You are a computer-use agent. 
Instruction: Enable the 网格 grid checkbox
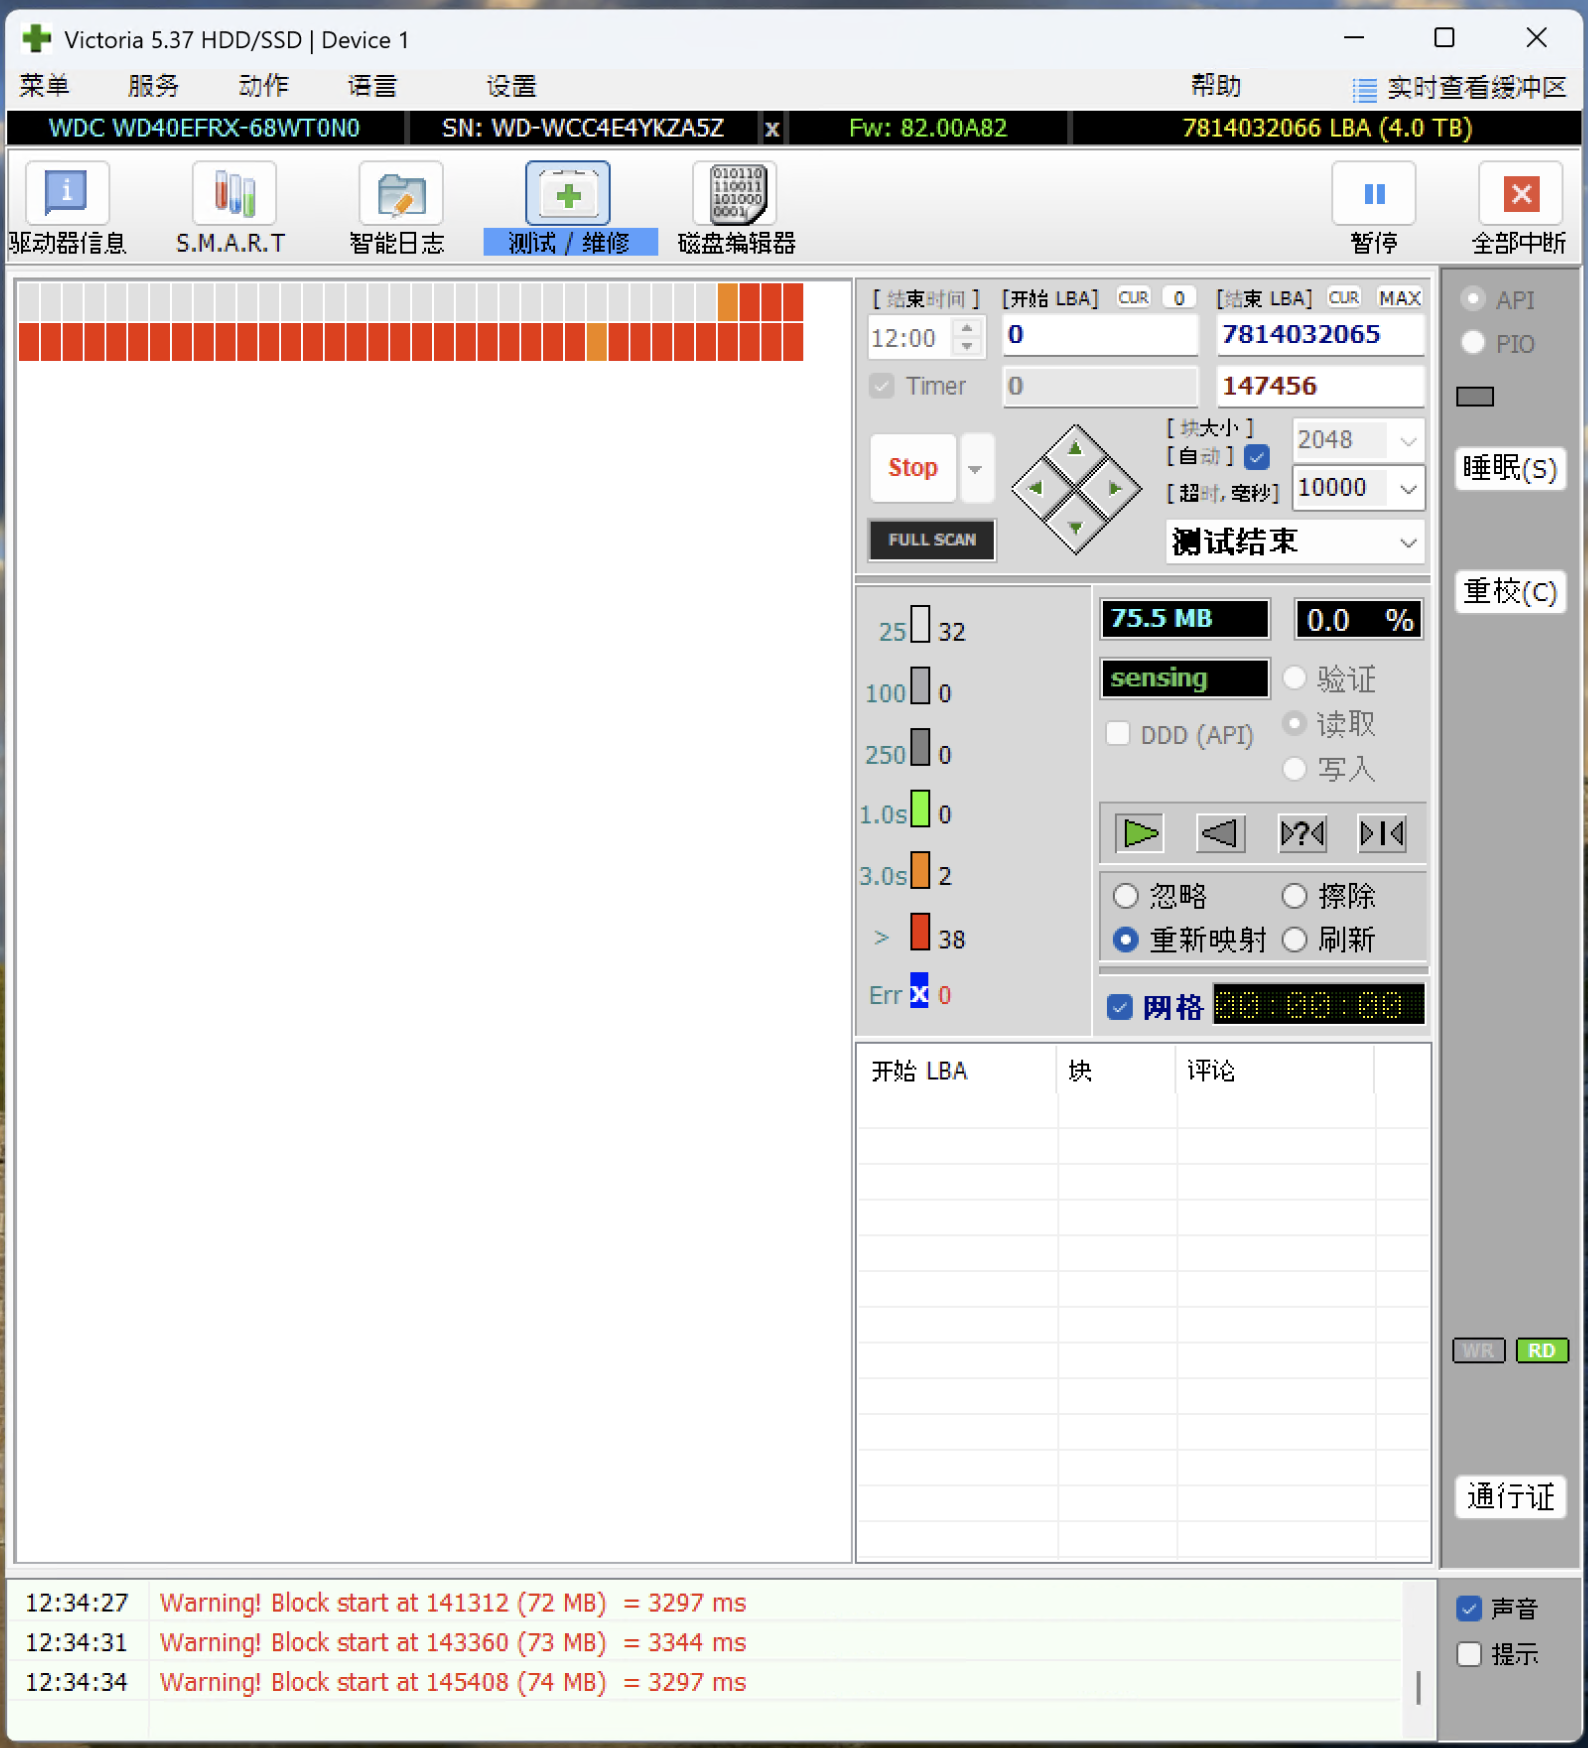click(1120, 1007)
